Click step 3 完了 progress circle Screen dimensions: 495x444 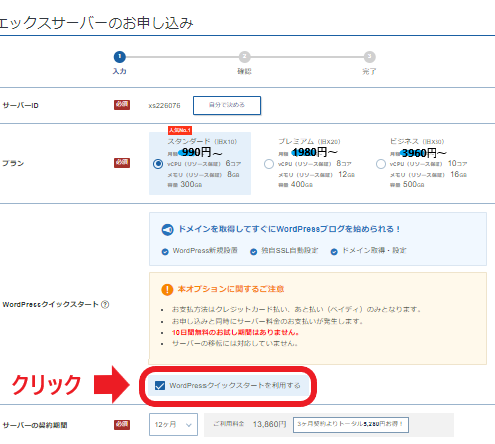(369, 57)
